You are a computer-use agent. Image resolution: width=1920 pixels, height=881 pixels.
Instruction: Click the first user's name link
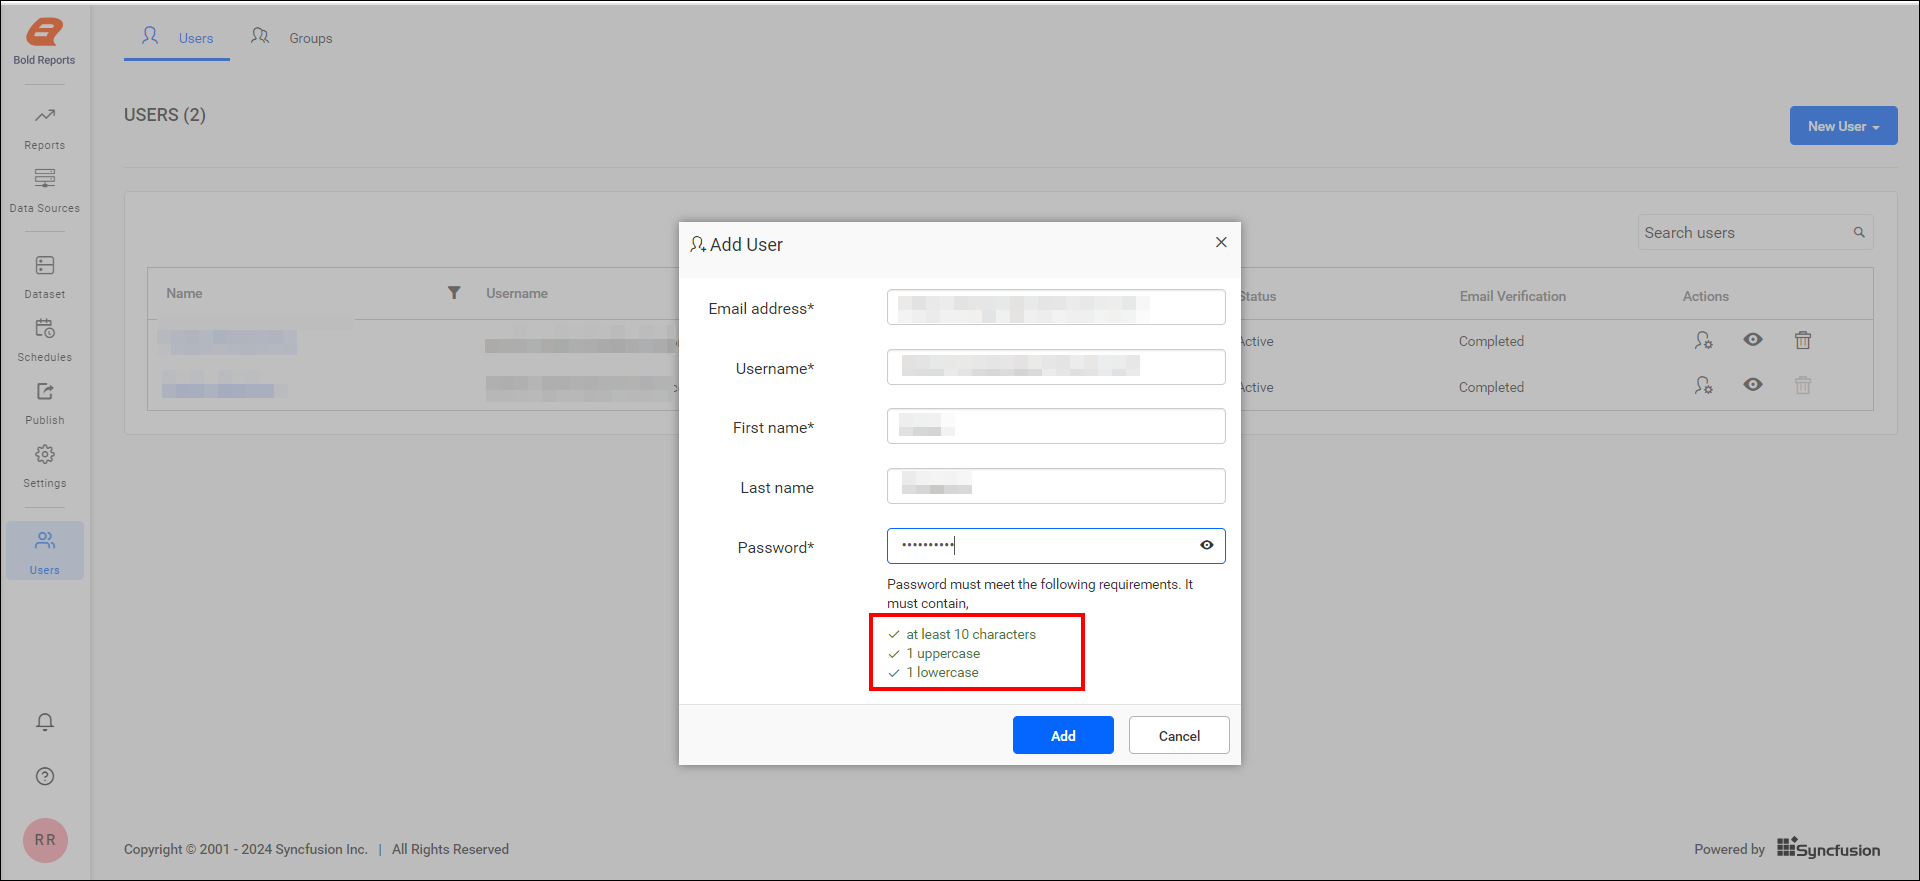point(228,342)
